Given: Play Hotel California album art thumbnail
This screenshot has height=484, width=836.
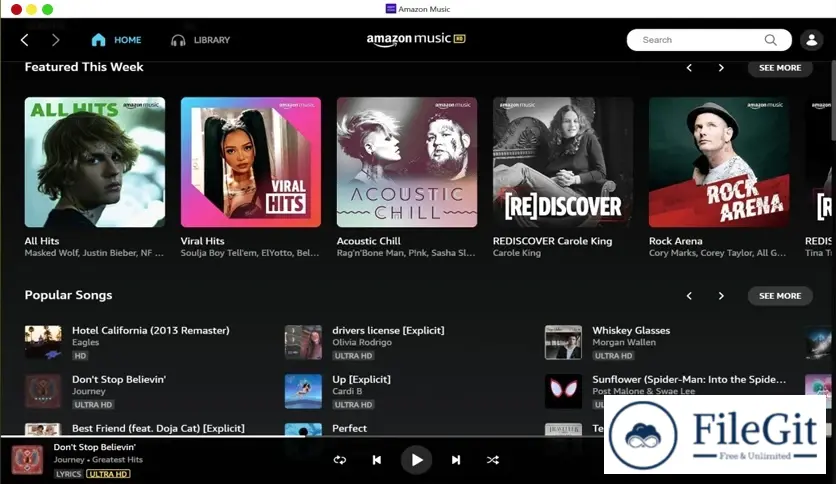Looking at the screenshot, I should pos(43,342).
